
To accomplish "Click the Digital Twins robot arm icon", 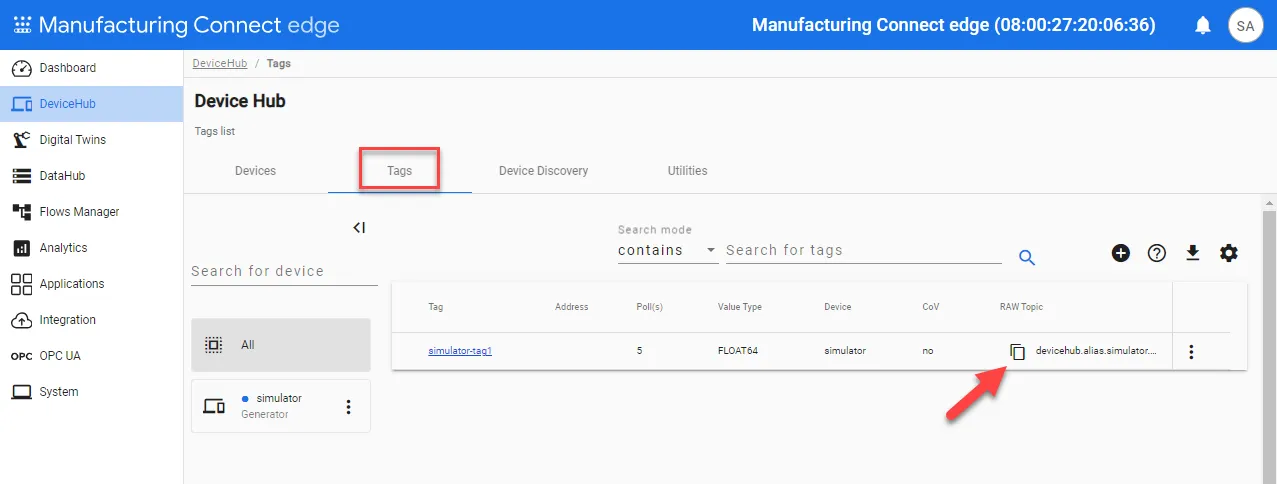I will 21,140.
